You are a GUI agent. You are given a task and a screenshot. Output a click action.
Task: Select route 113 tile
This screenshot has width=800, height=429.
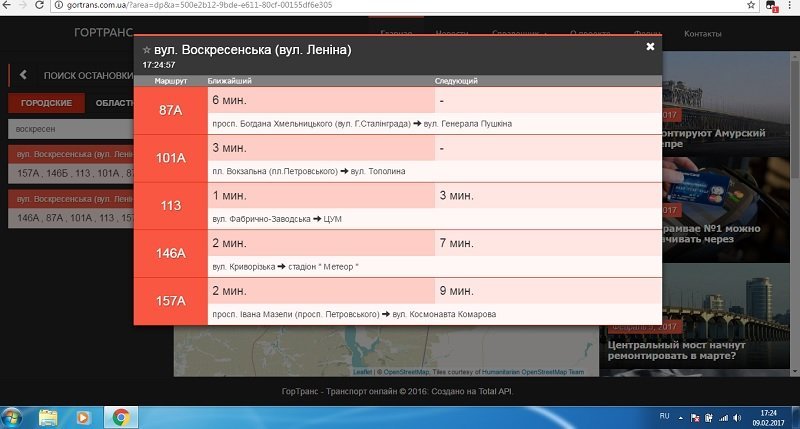click(170, 206)
